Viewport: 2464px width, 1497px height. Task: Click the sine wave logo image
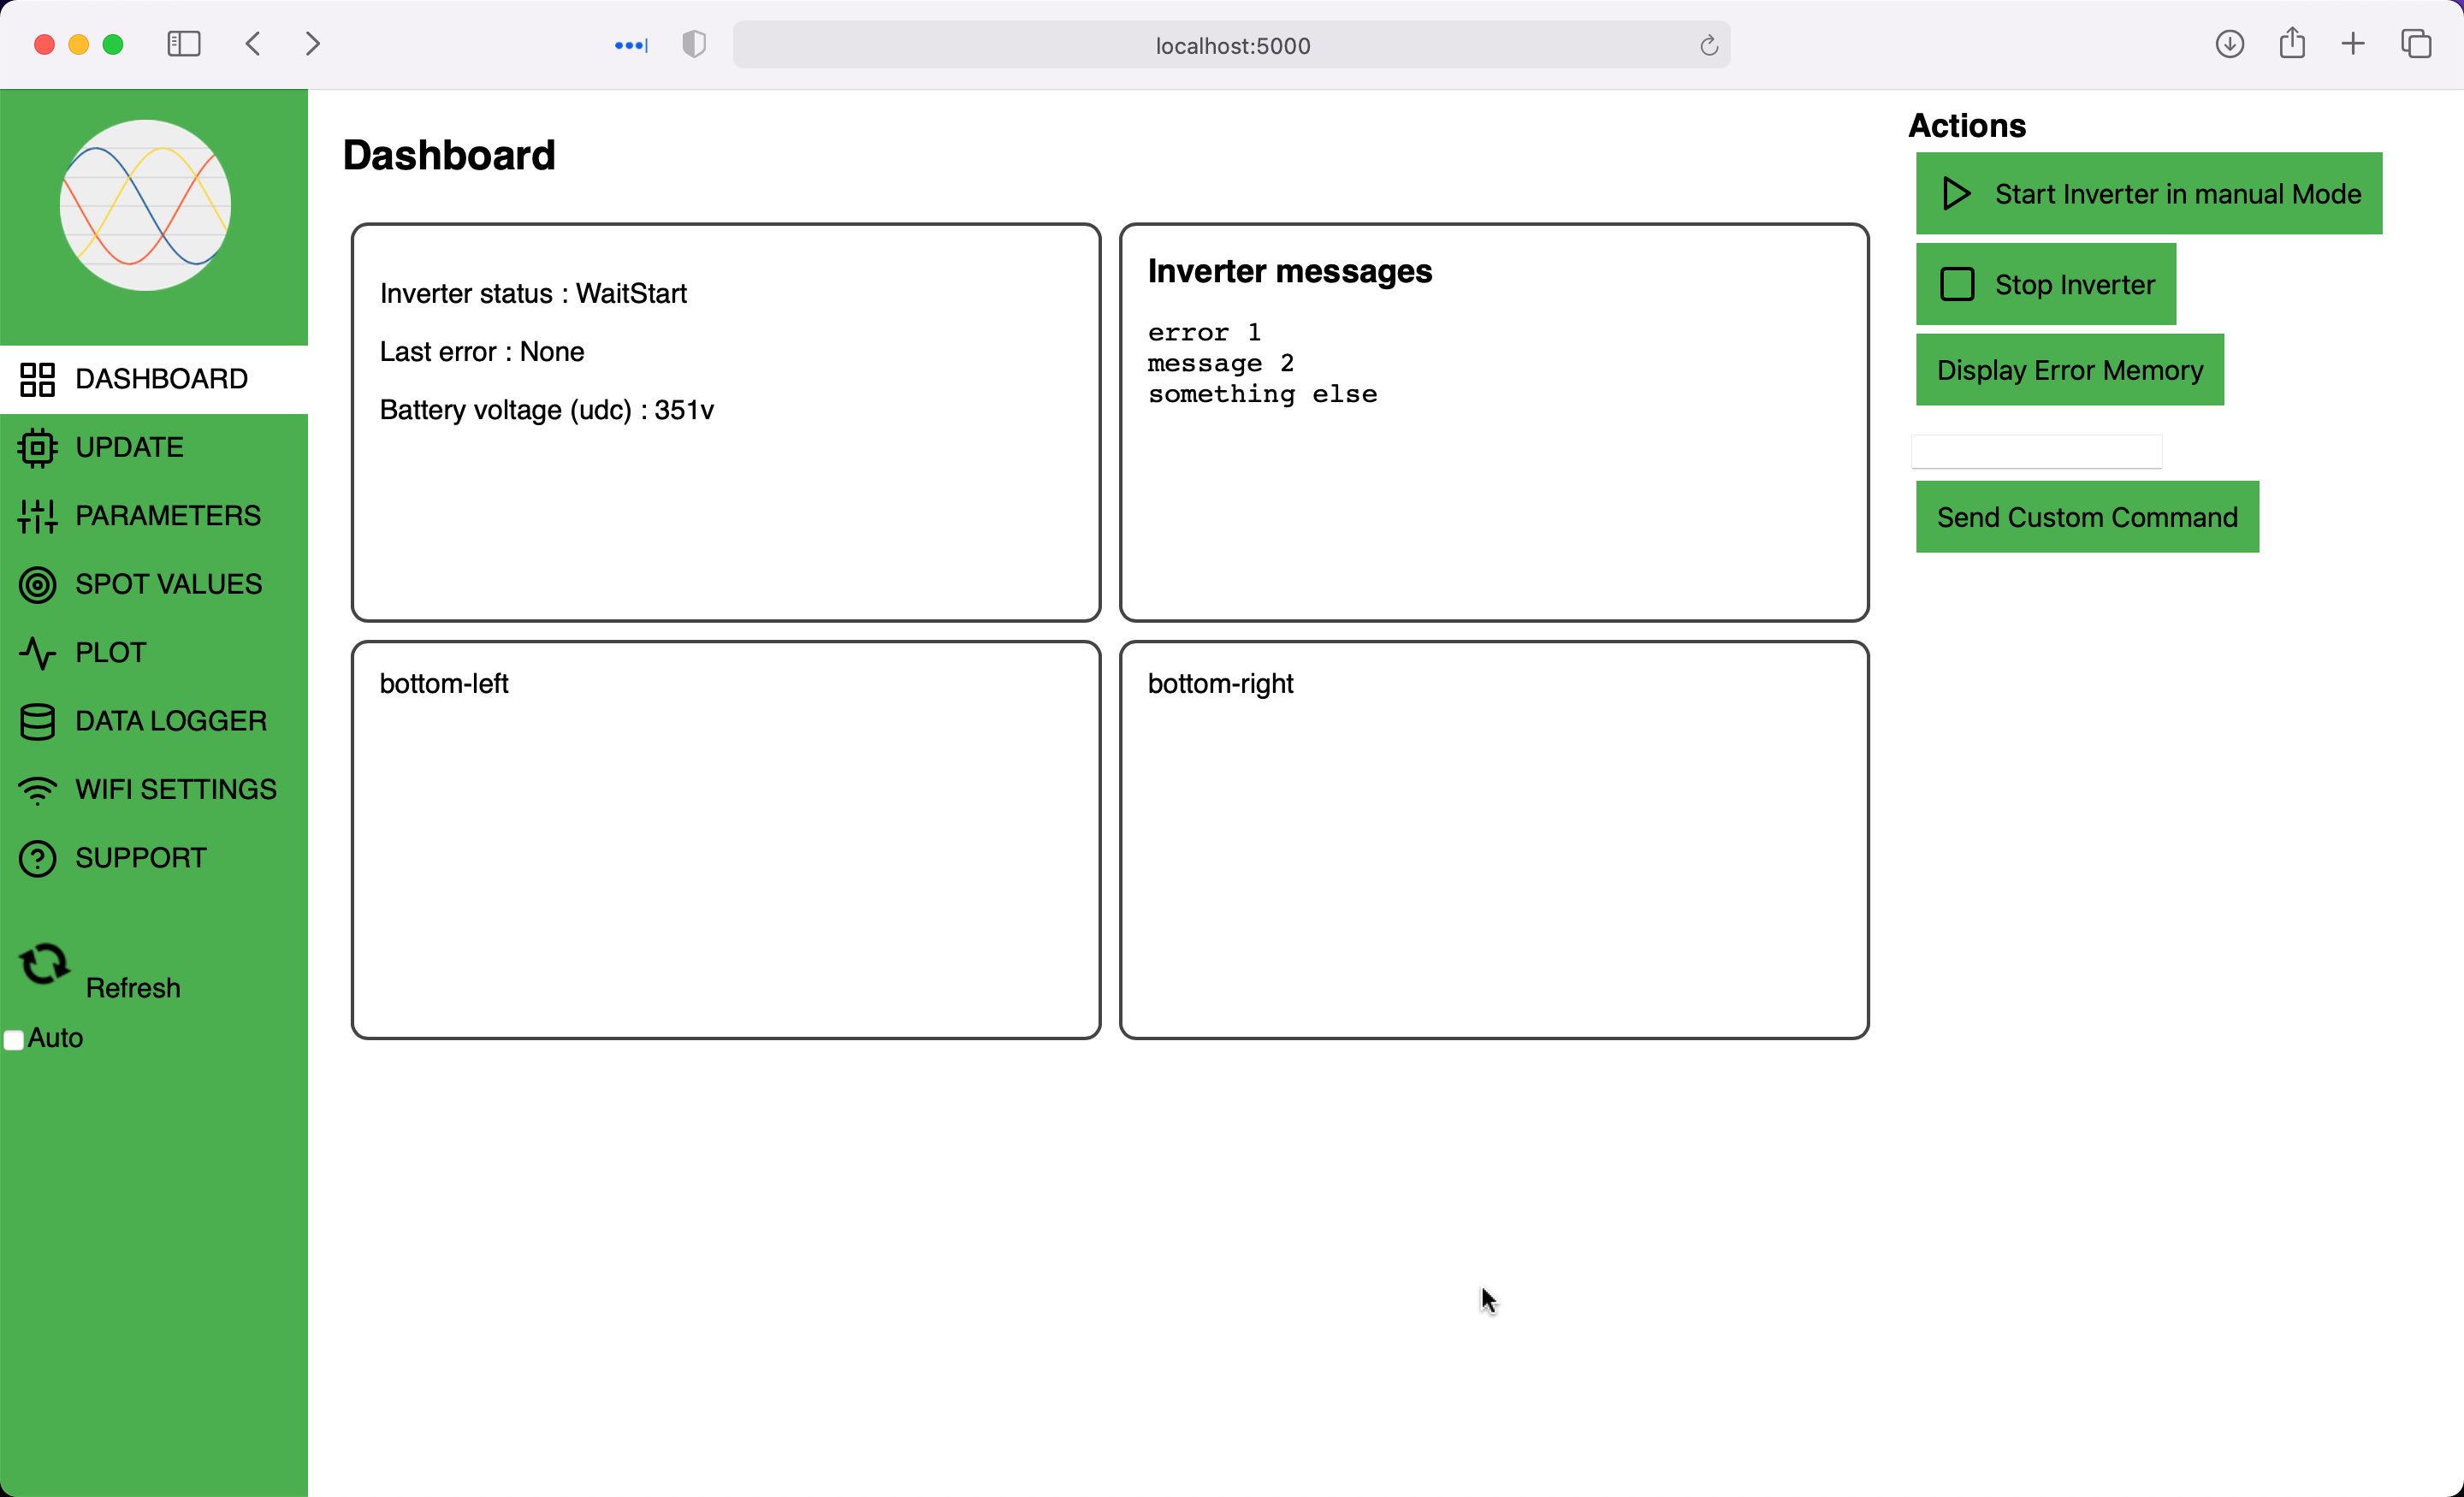(x=146, y=205)
